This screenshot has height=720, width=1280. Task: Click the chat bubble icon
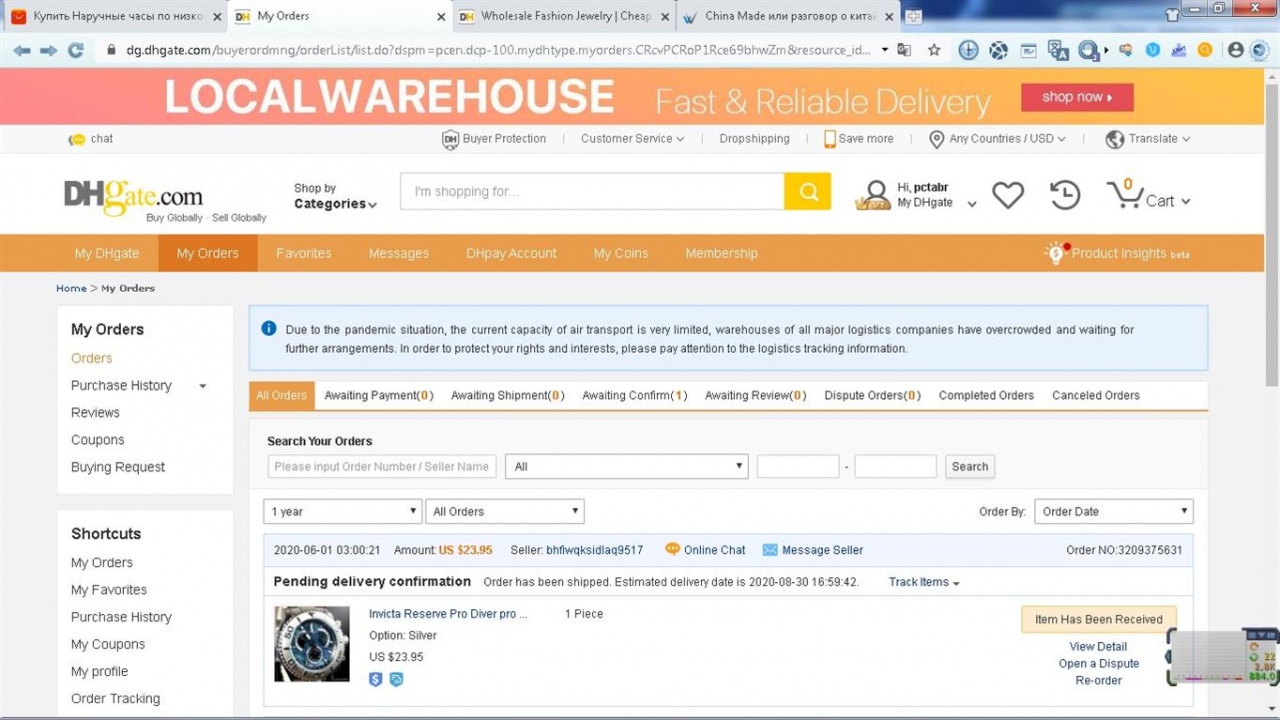pos(77,139)
